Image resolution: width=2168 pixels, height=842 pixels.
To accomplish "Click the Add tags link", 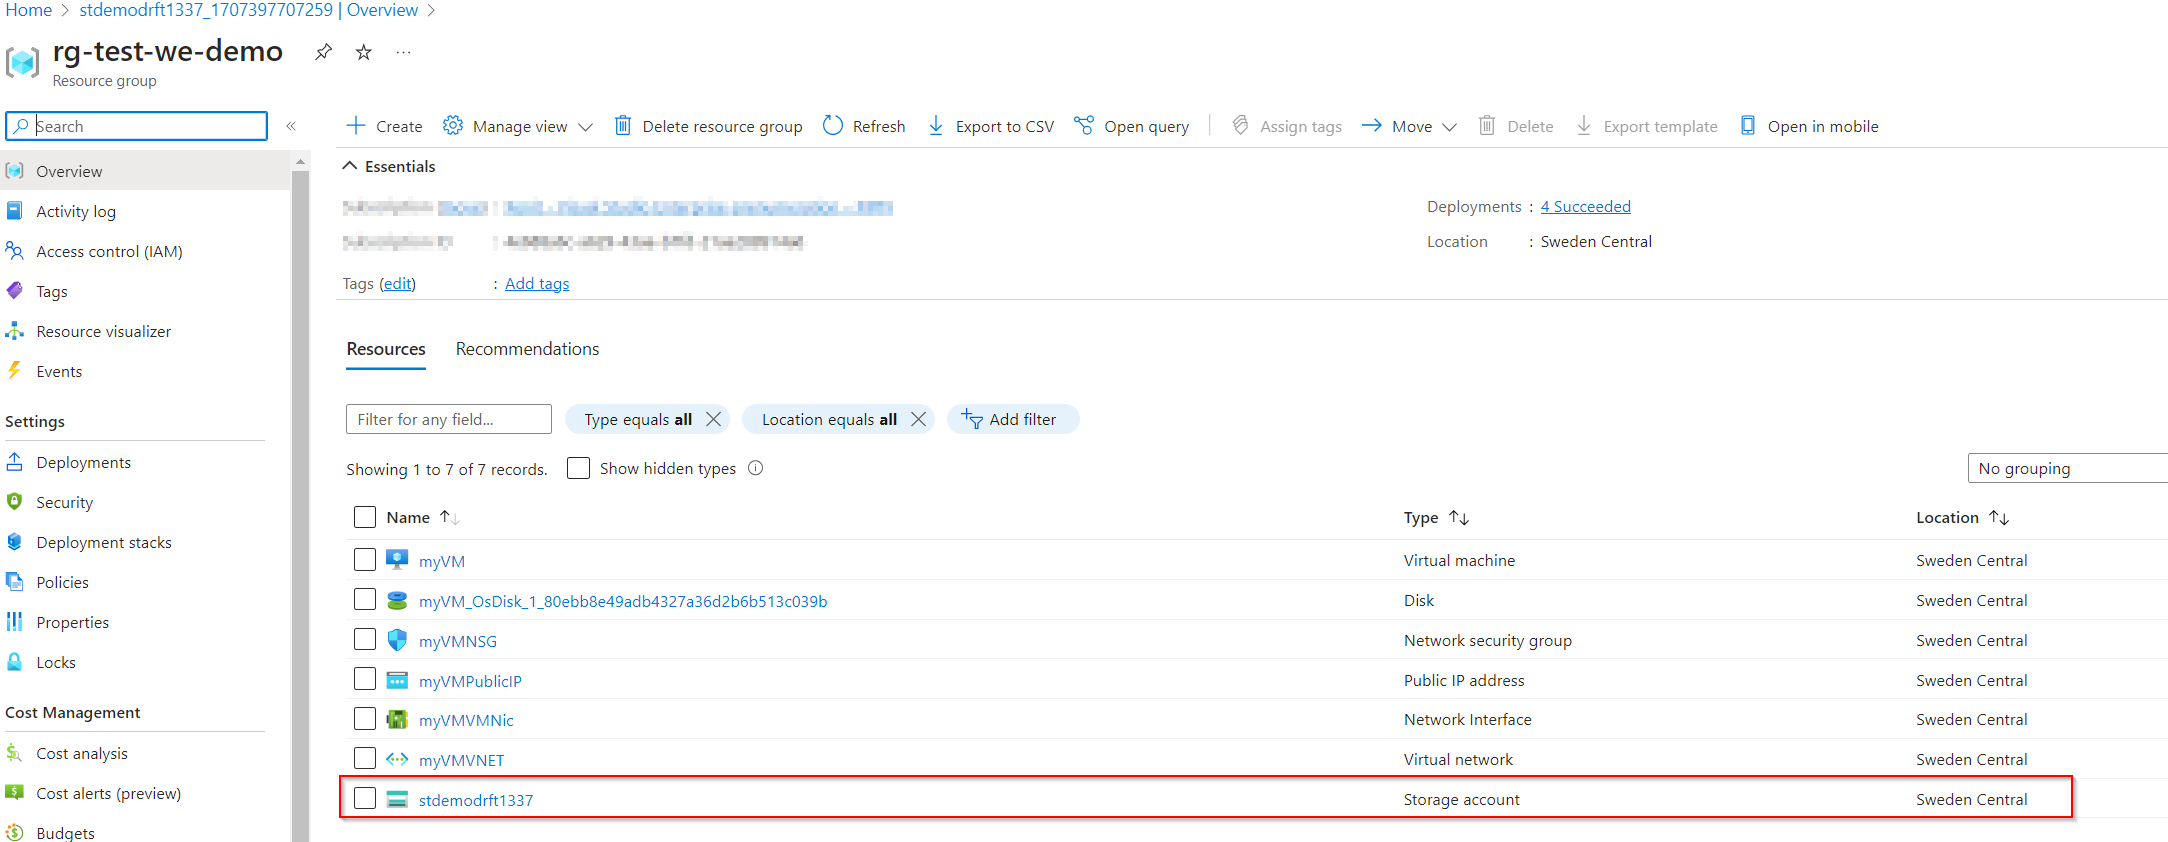I will point(537,283).
